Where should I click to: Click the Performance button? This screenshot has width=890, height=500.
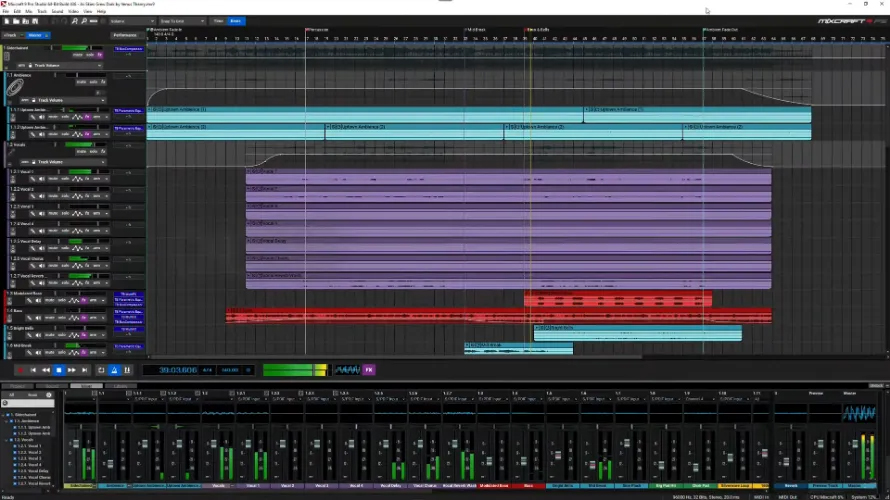click(125, 35)
